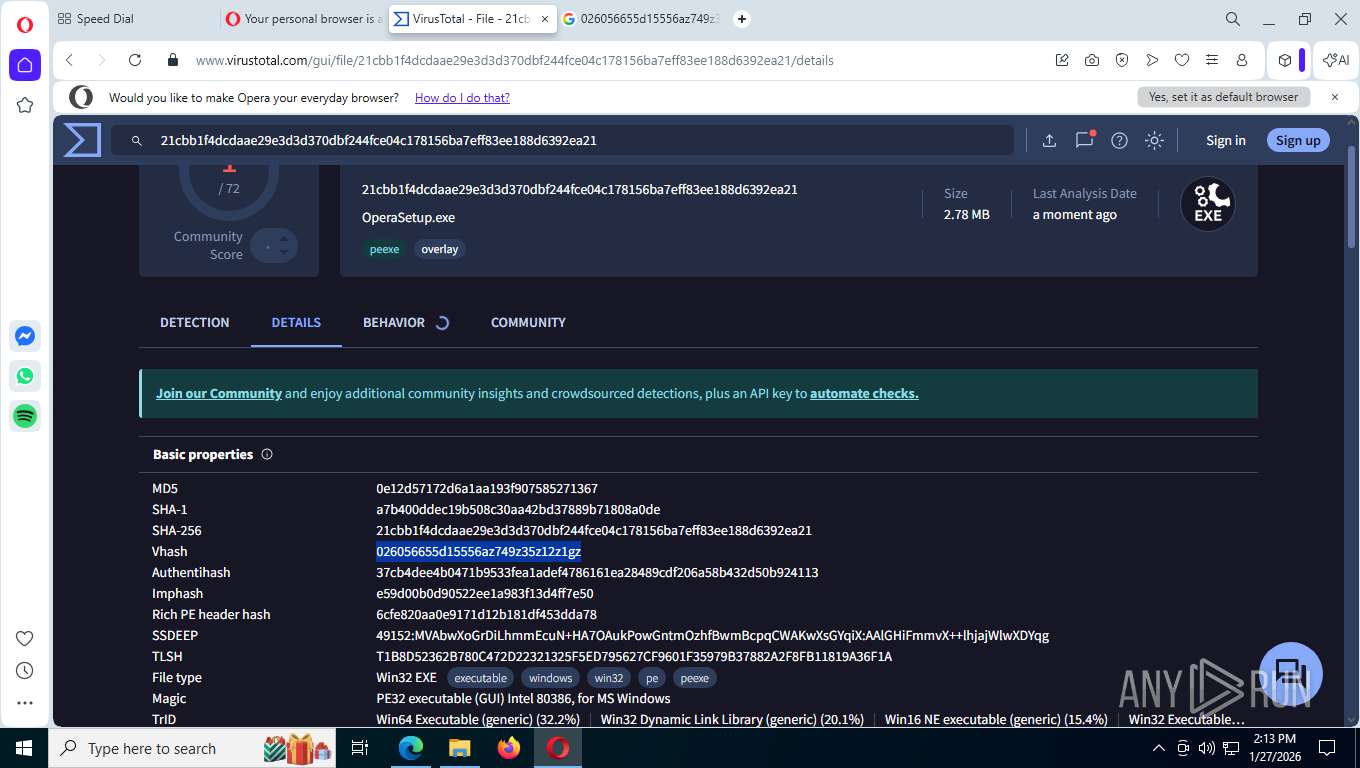1360x768 pixels.
Task: Click Yes, set it as default browser
Action: (1223, 97)
